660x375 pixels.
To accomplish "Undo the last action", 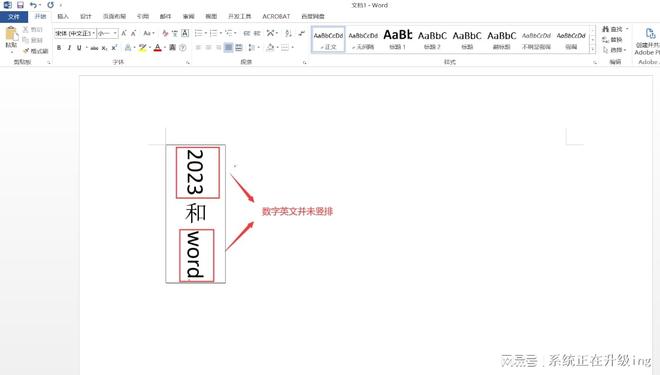I will click(33, 5).
